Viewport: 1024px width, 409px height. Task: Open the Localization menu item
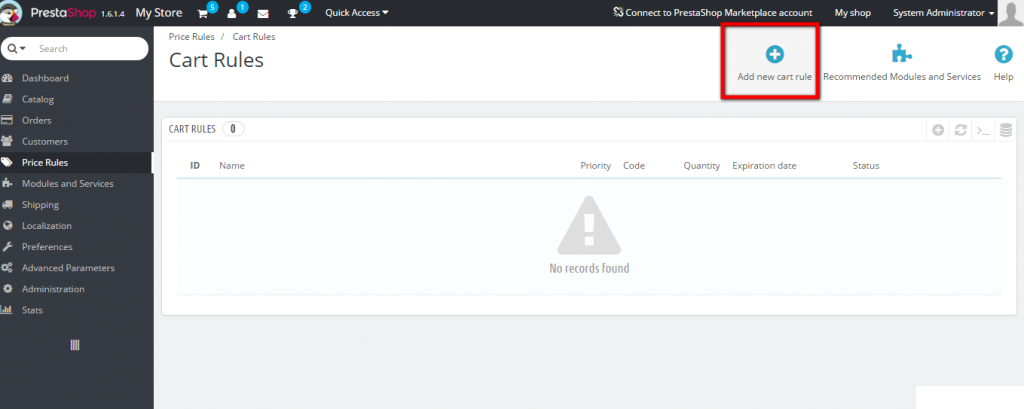[46, 225]
